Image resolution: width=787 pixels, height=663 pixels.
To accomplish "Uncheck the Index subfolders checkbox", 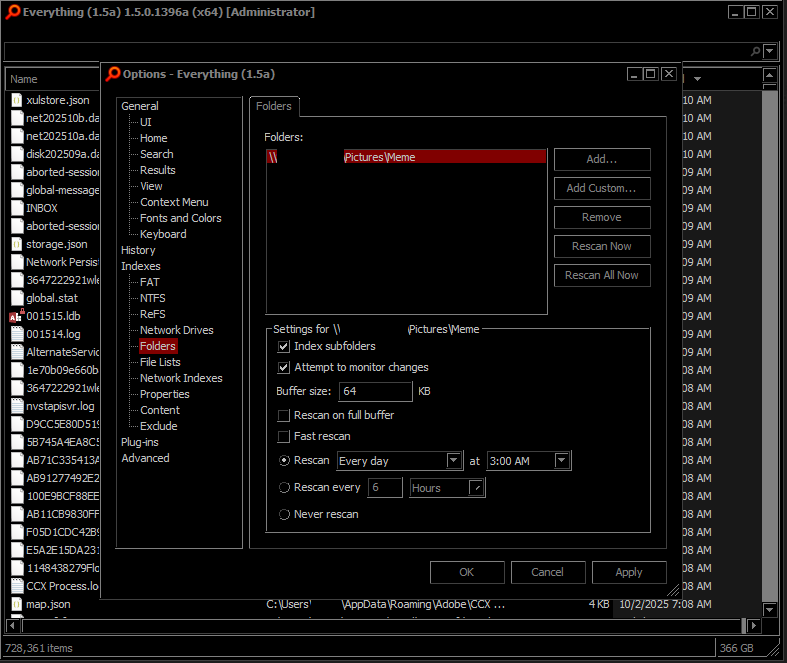I will (284, 346).
